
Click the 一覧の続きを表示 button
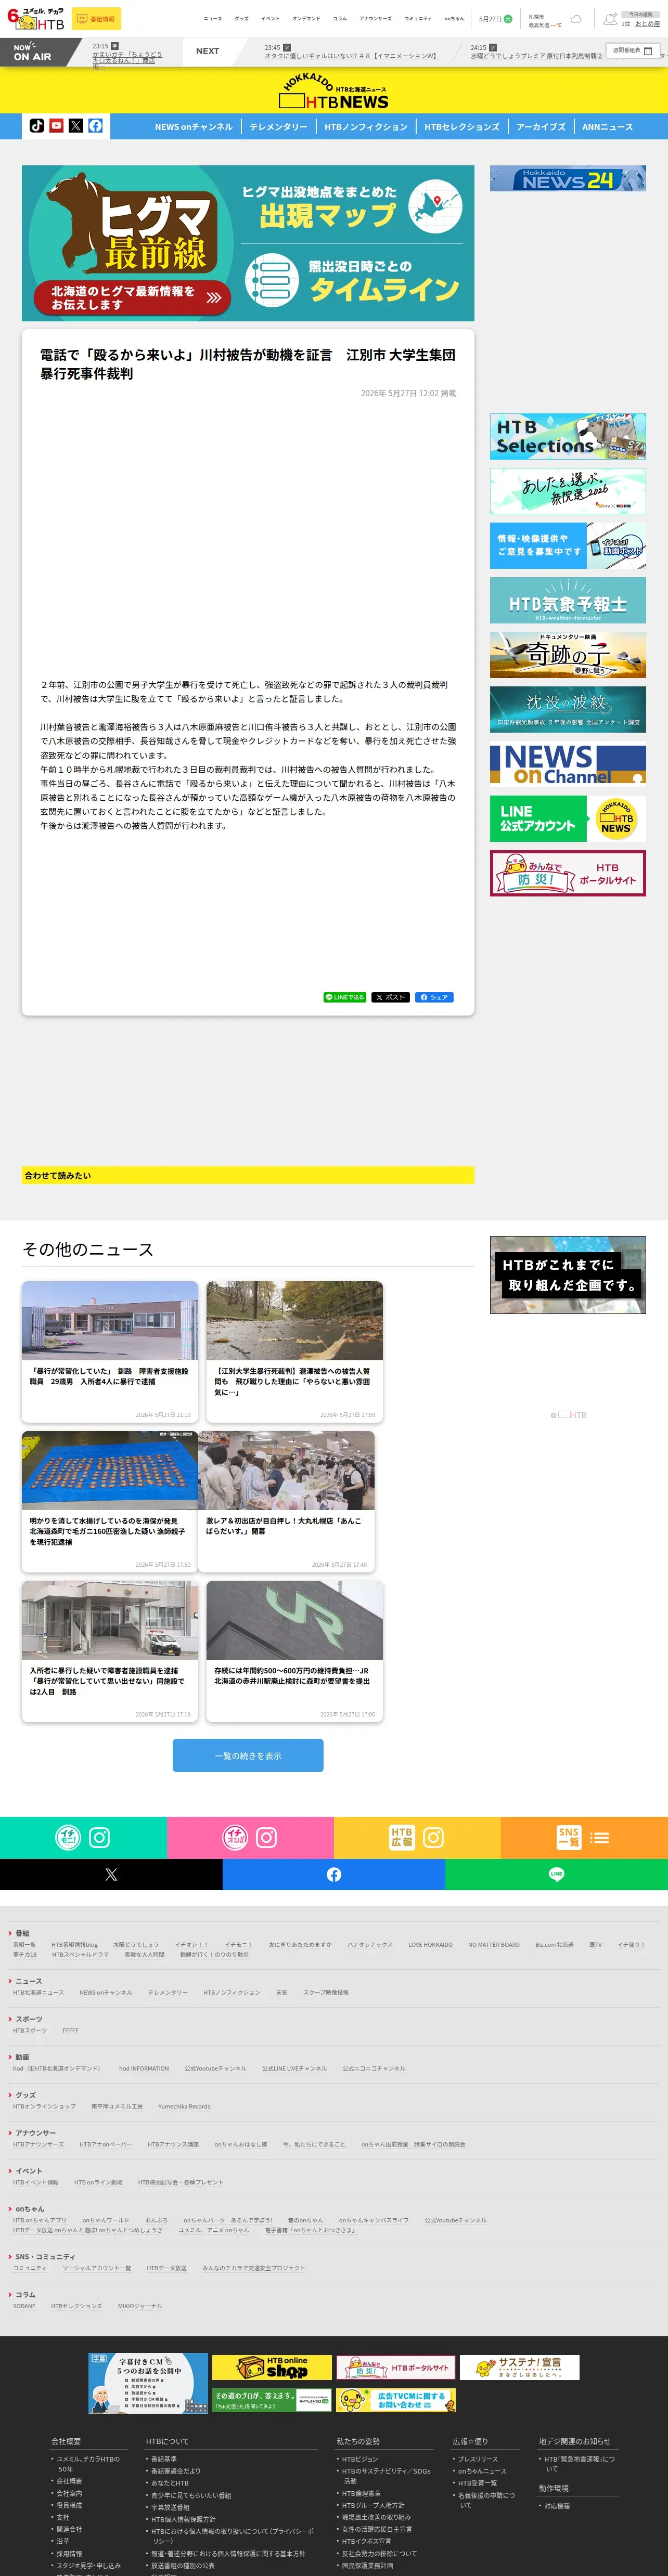click(248, 1755)
